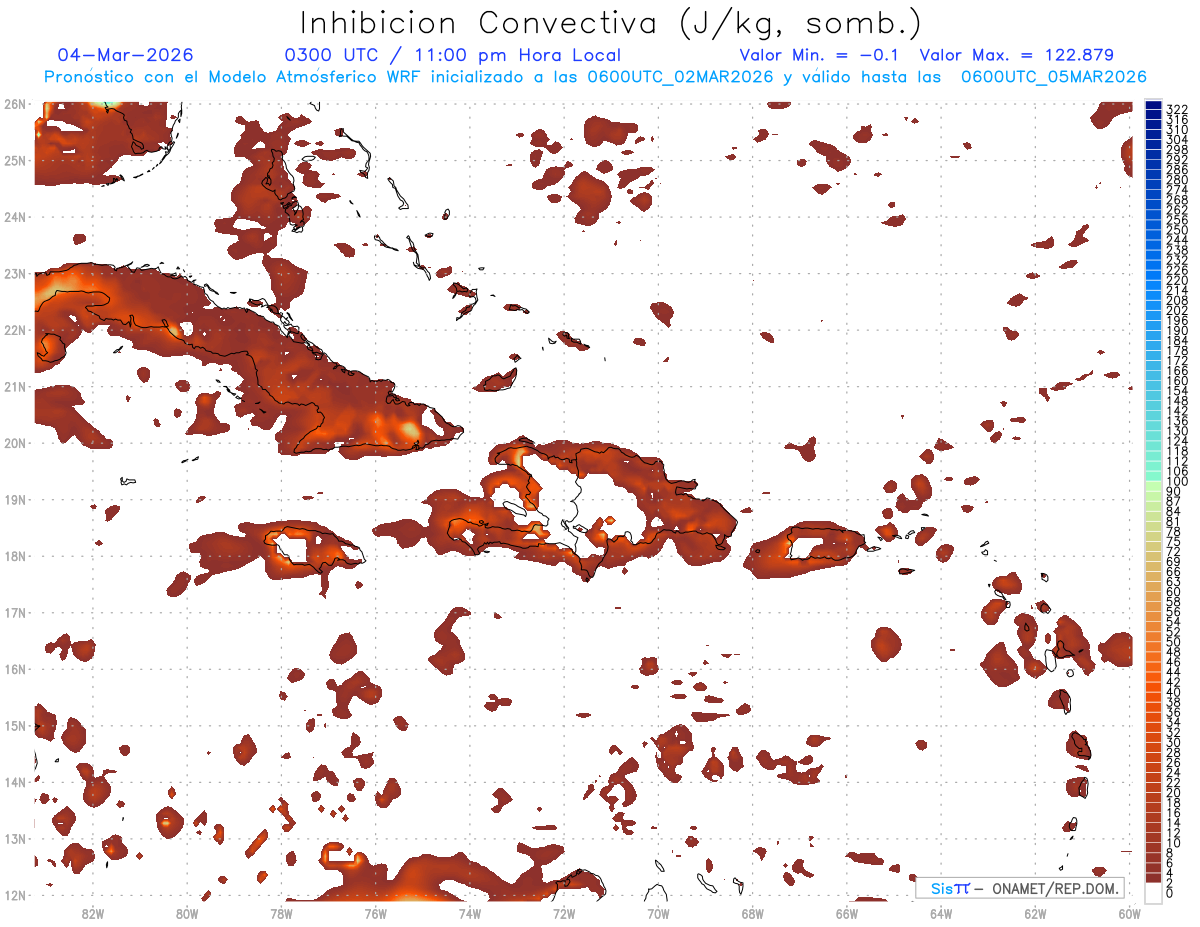This screenshot has height=927, width=1200.
Task: Click the 12N latitude label
Action: tap(14, 895)
